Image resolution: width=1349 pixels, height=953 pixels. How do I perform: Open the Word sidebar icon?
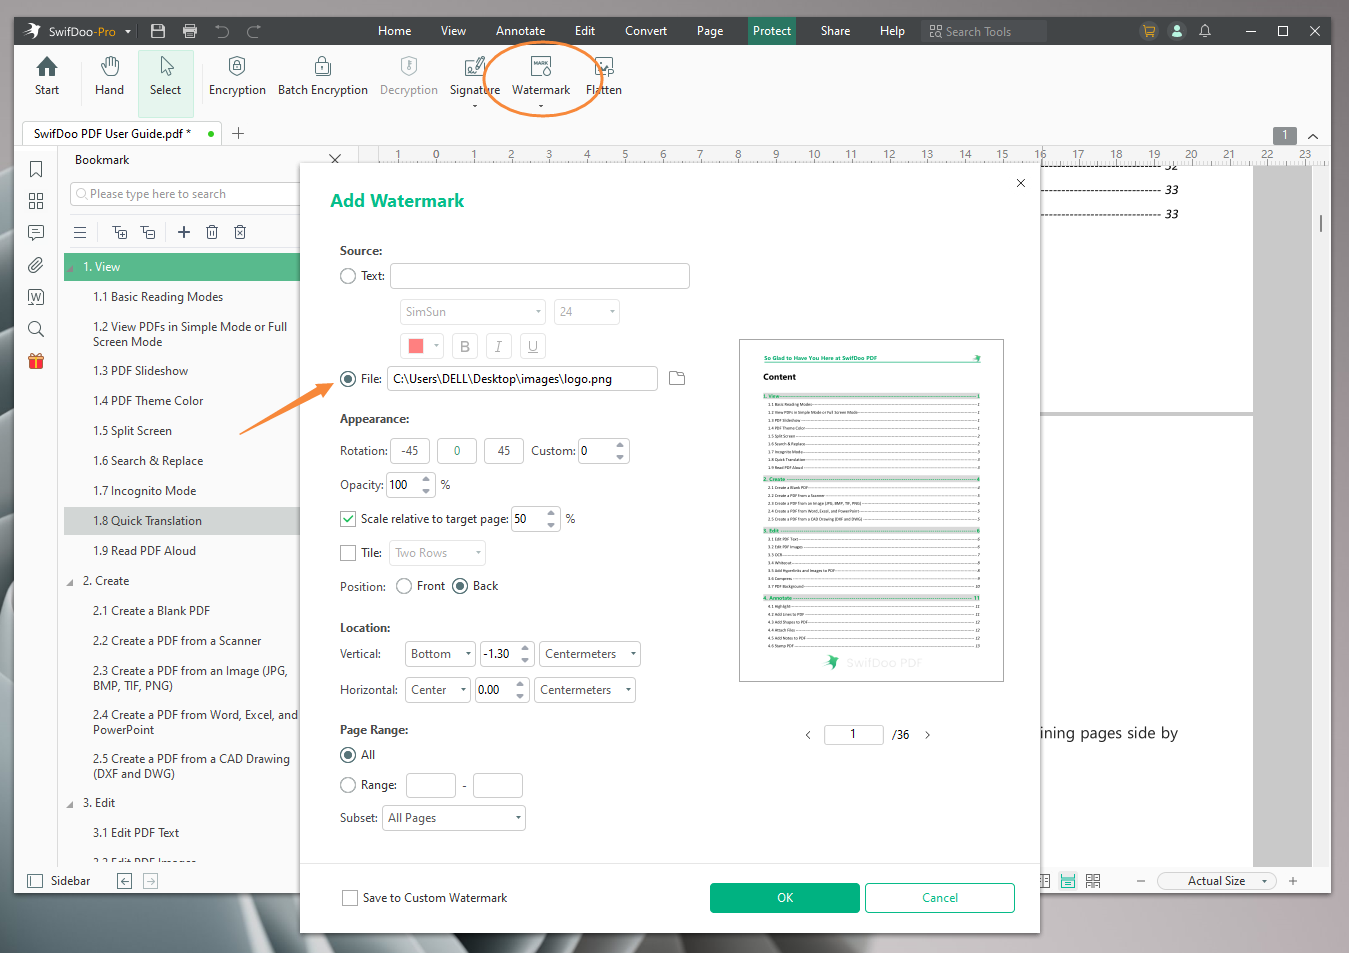[x=36, y=297]
